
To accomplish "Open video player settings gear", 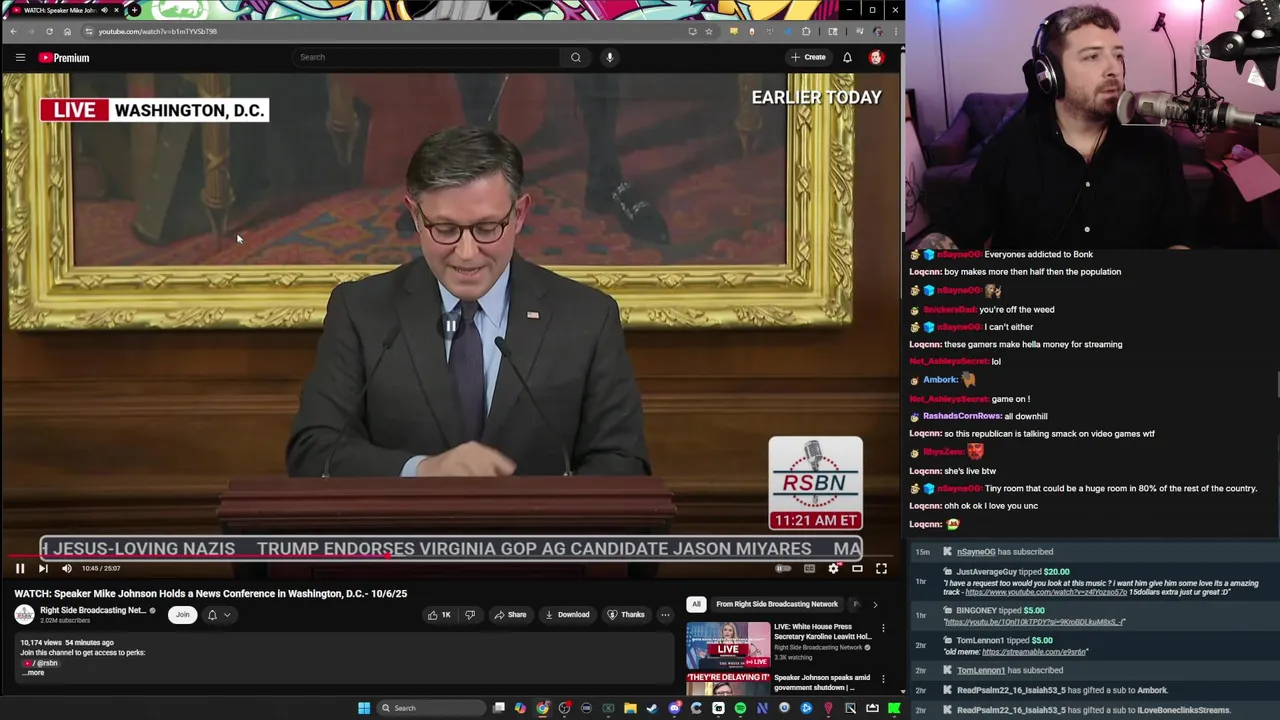I will click(x=833, y=568).
